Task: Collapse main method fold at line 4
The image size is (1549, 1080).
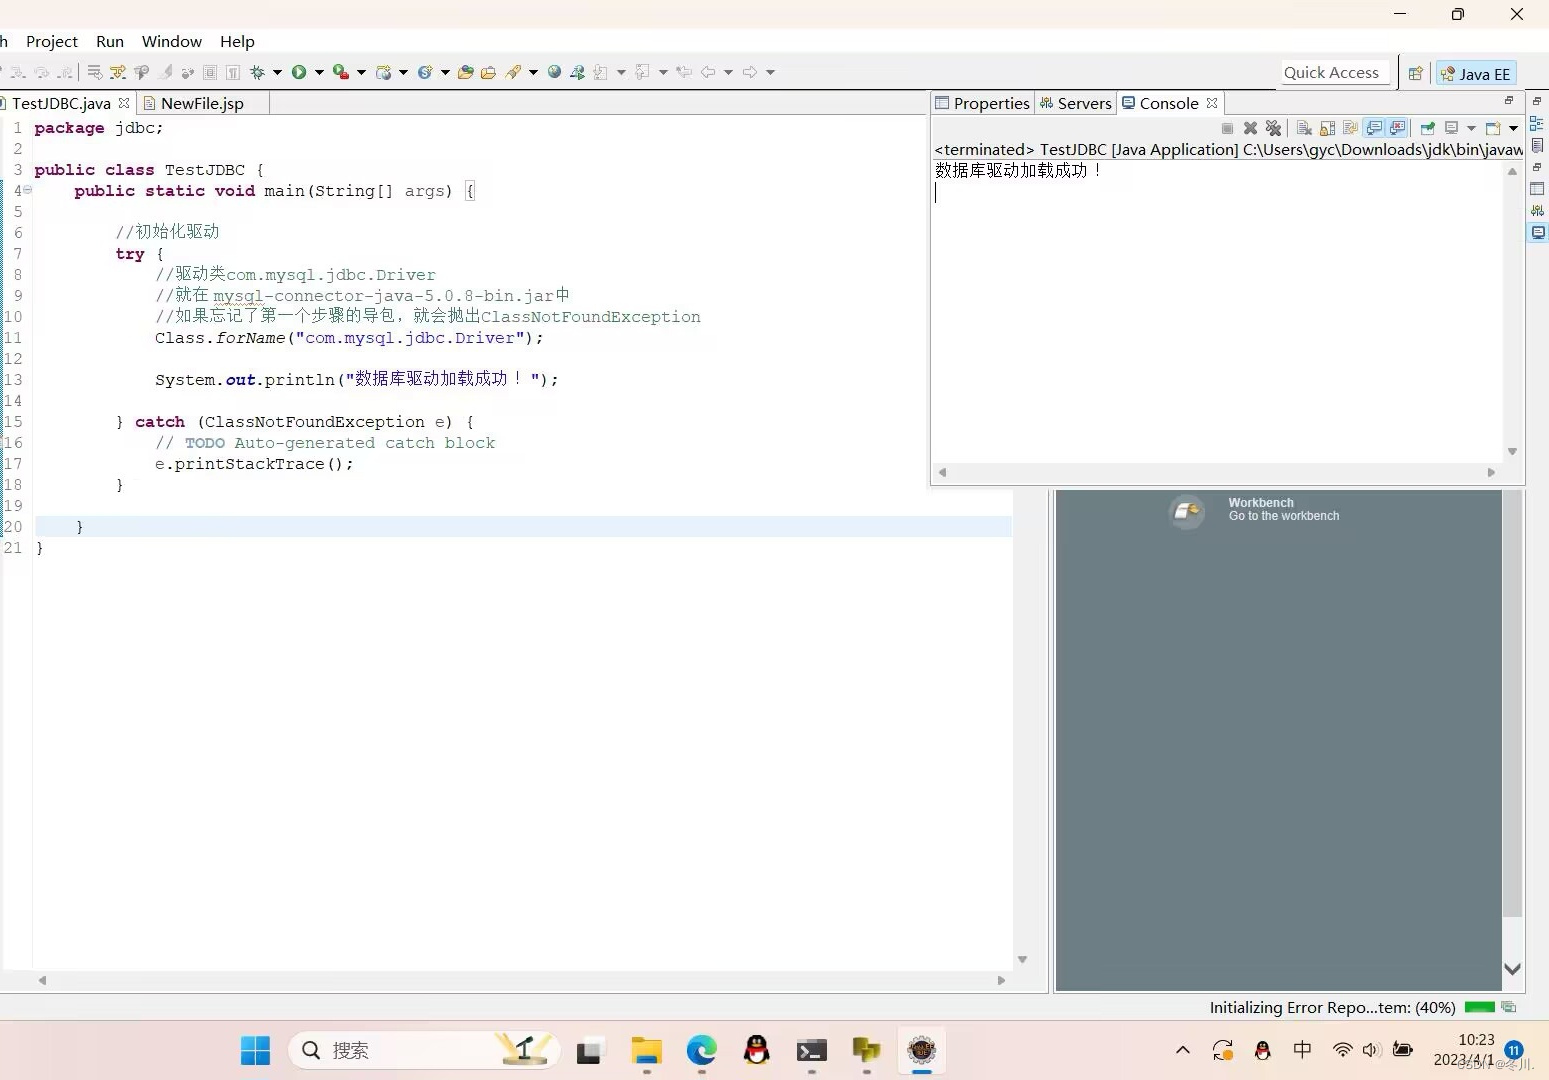Action: click(x=28, y=190)
